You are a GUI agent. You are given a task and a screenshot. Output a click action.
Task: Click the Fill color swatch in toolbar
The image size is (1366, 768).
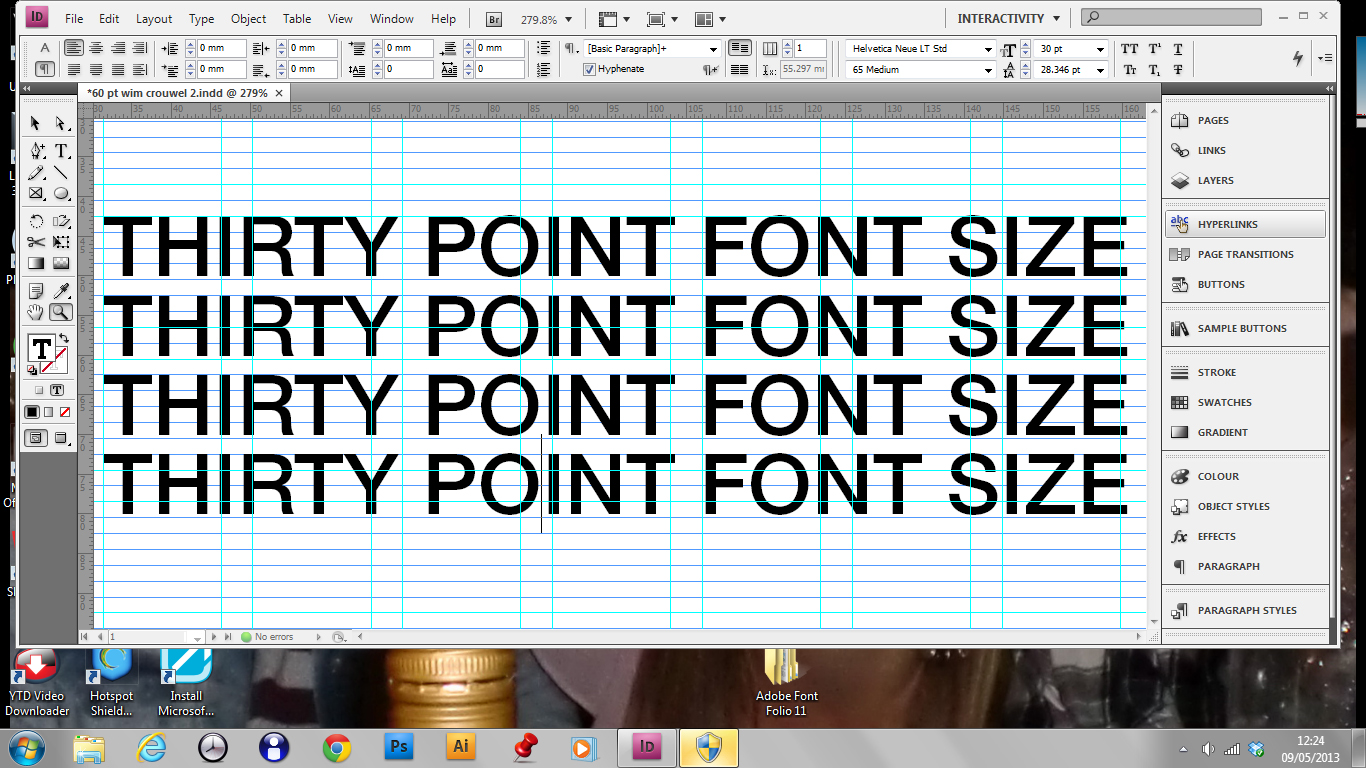pos(41,347)
